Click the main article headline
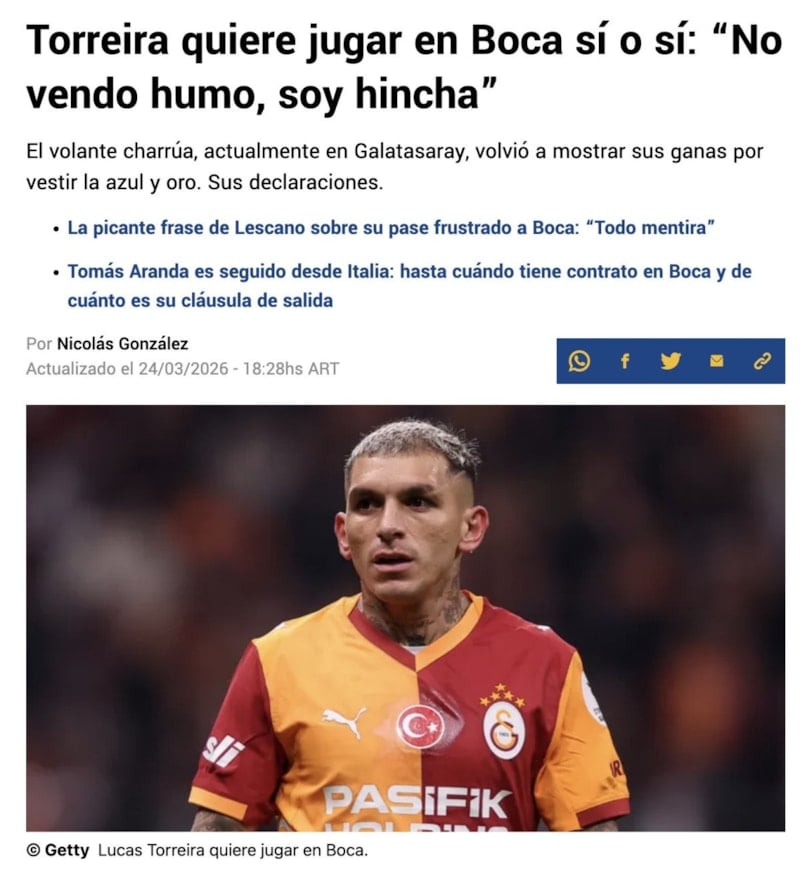Viewport: 800px width, 873px height. click(404, 67)
